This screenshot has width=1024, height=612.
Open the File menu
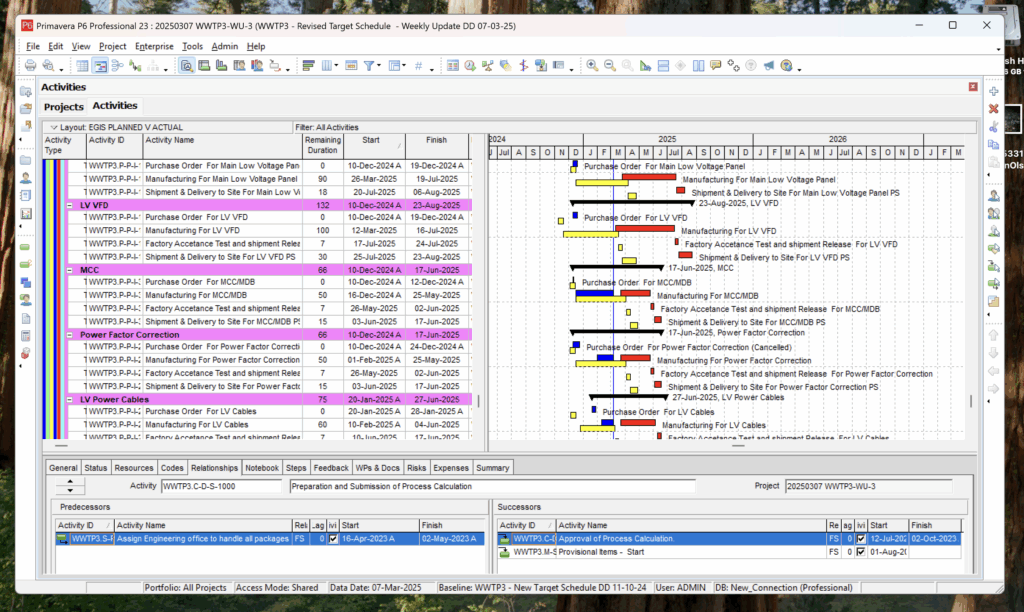click(33, 46)
